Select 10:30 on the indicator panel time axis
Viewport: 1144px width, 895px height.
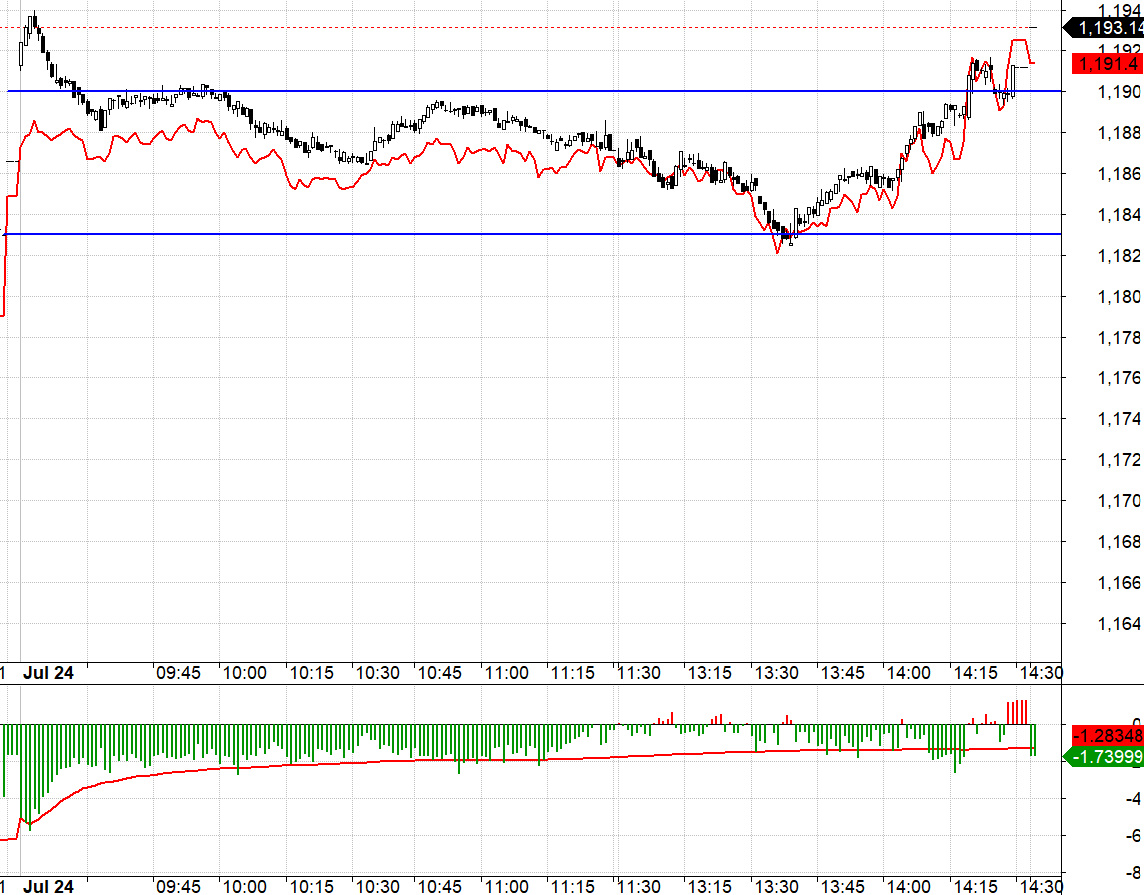point(377,886)
